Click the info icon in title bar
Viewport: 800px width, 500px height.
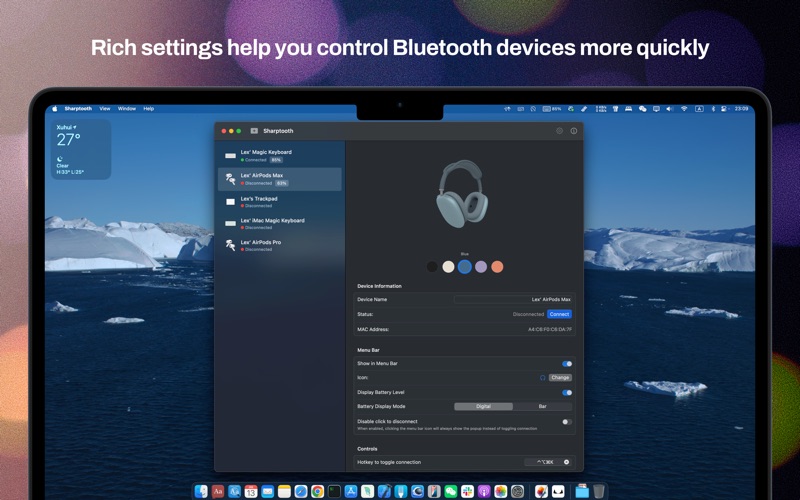coord(574,131)
